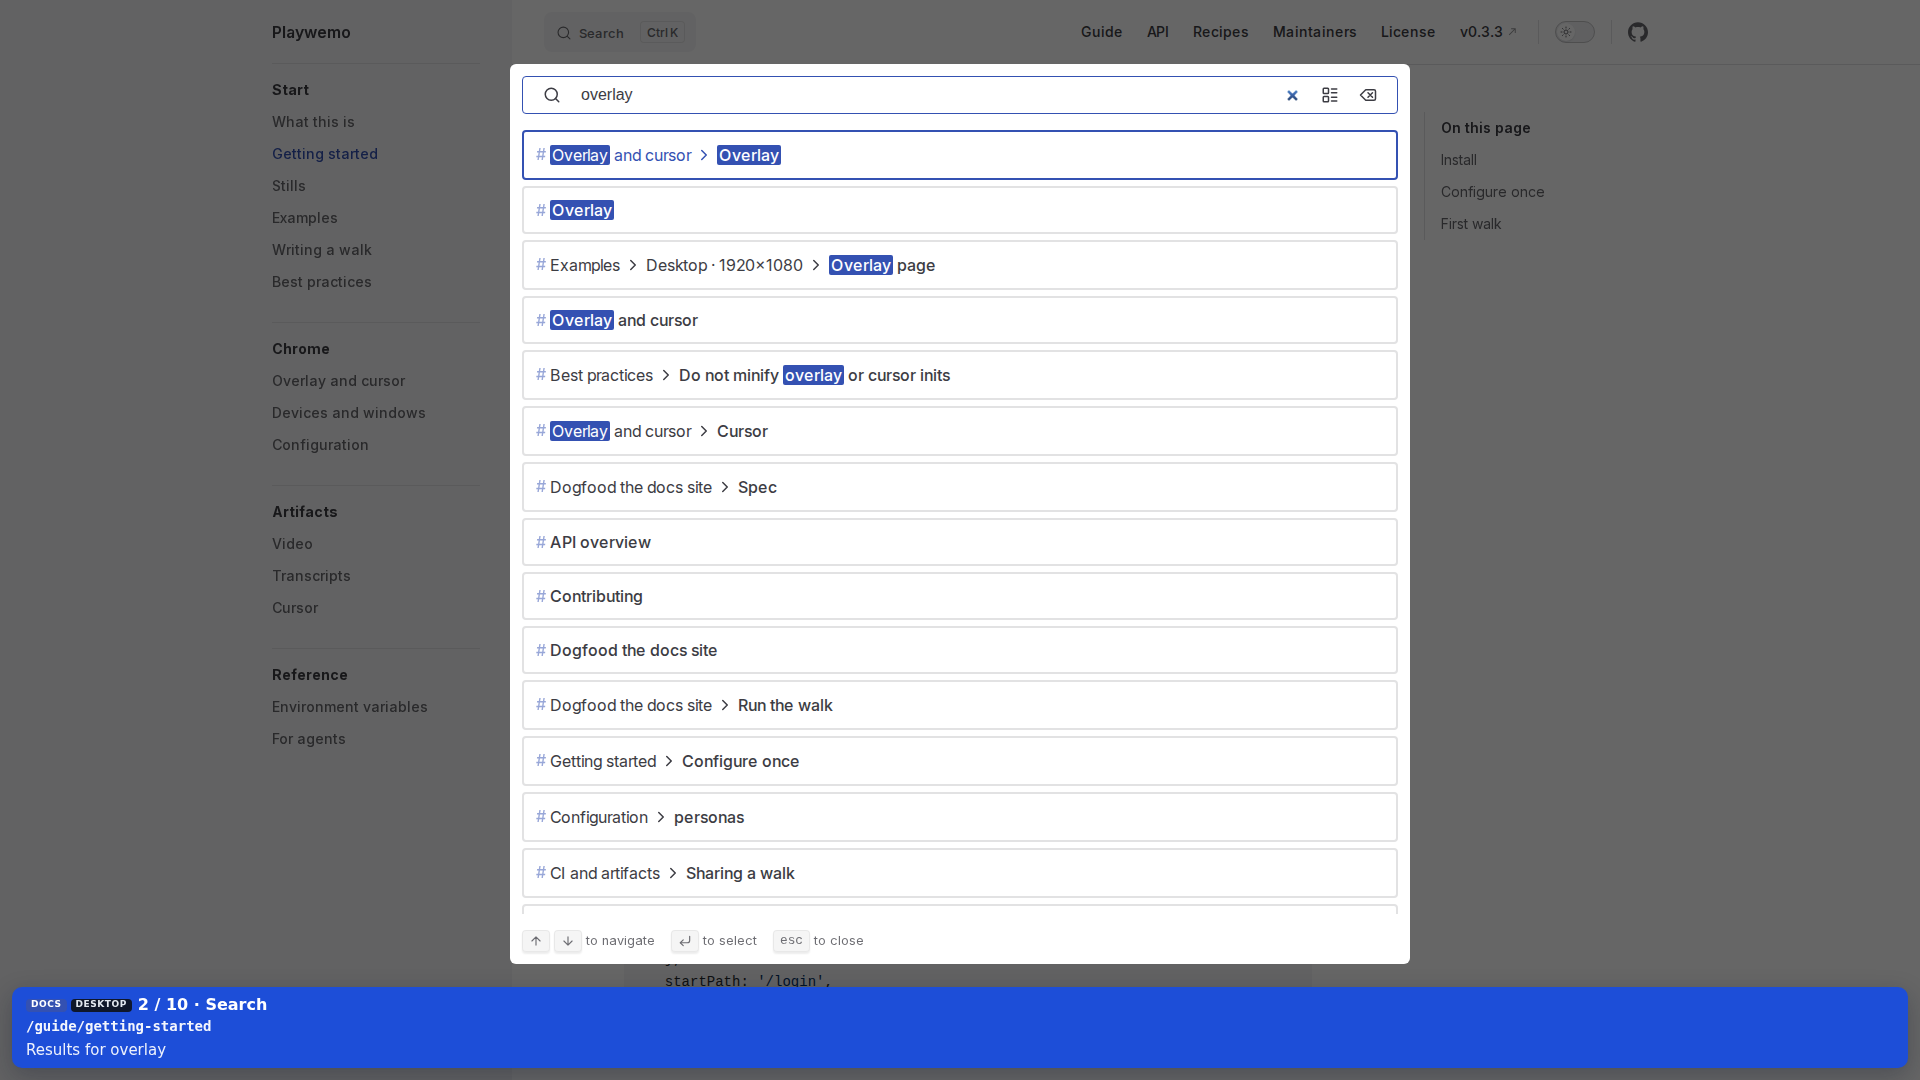Jump to Install in On this page
This screenshot has height=1080, width=1920.
(x=1459, y=160)
